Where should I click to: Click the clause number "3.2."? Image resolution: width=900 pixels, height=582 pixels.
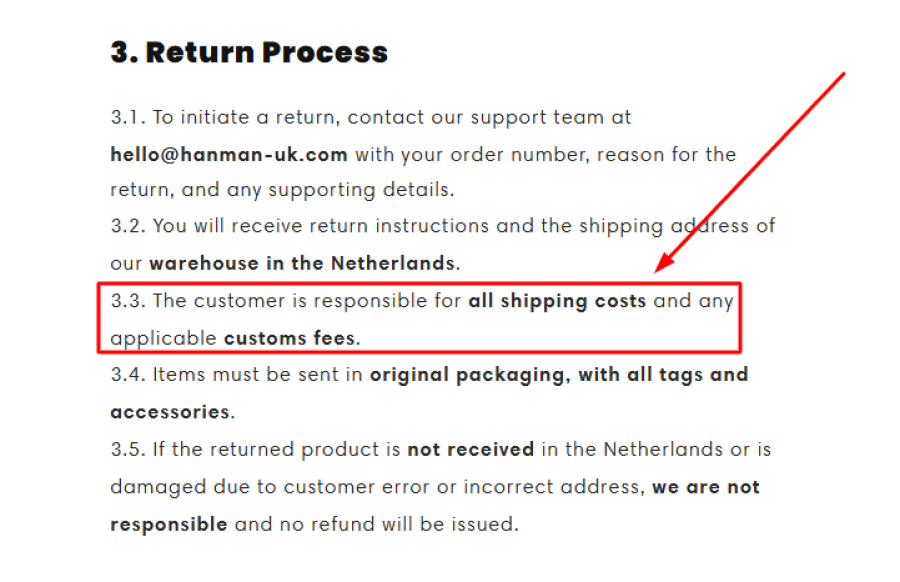pyautogui.click(x=129, y=227)
